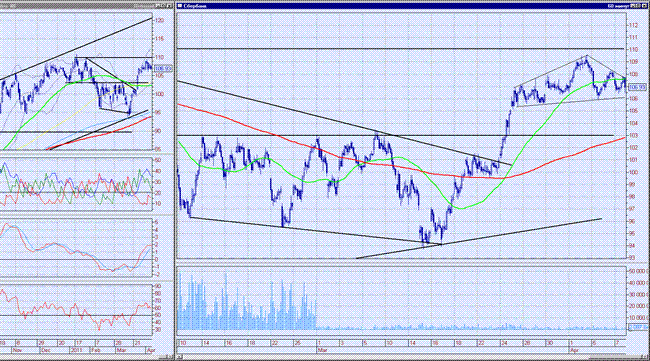650x361 pixels.
Task: Click the volume histogram pane of main chart
Action: click(x=401, y=299)
